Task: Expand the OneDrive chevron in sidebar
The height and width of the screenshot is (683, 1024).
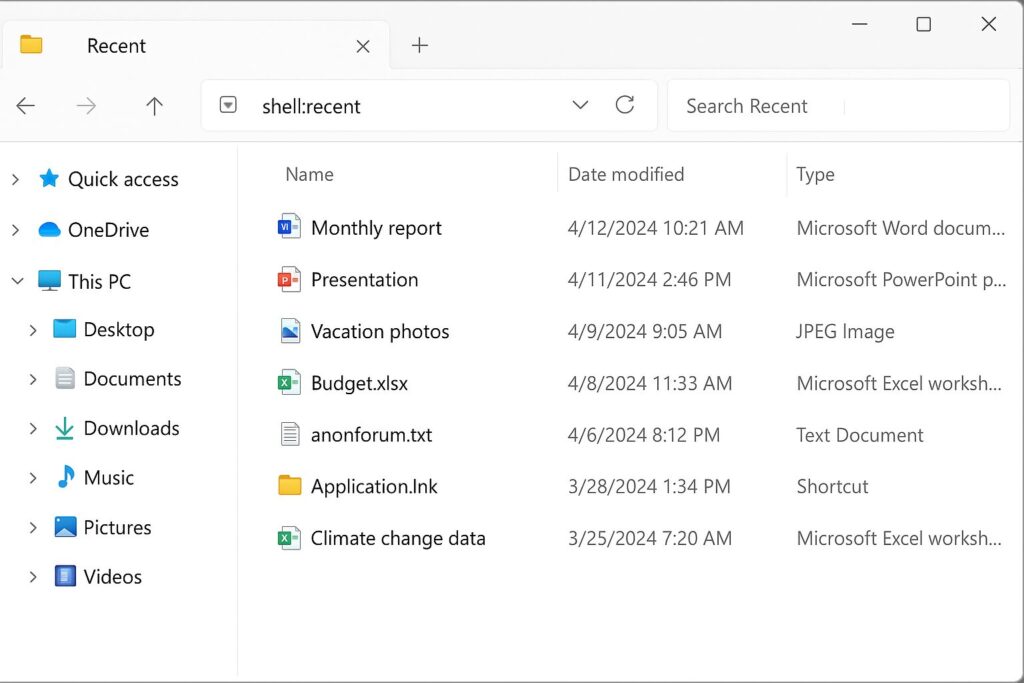Action: click(15, 230)
